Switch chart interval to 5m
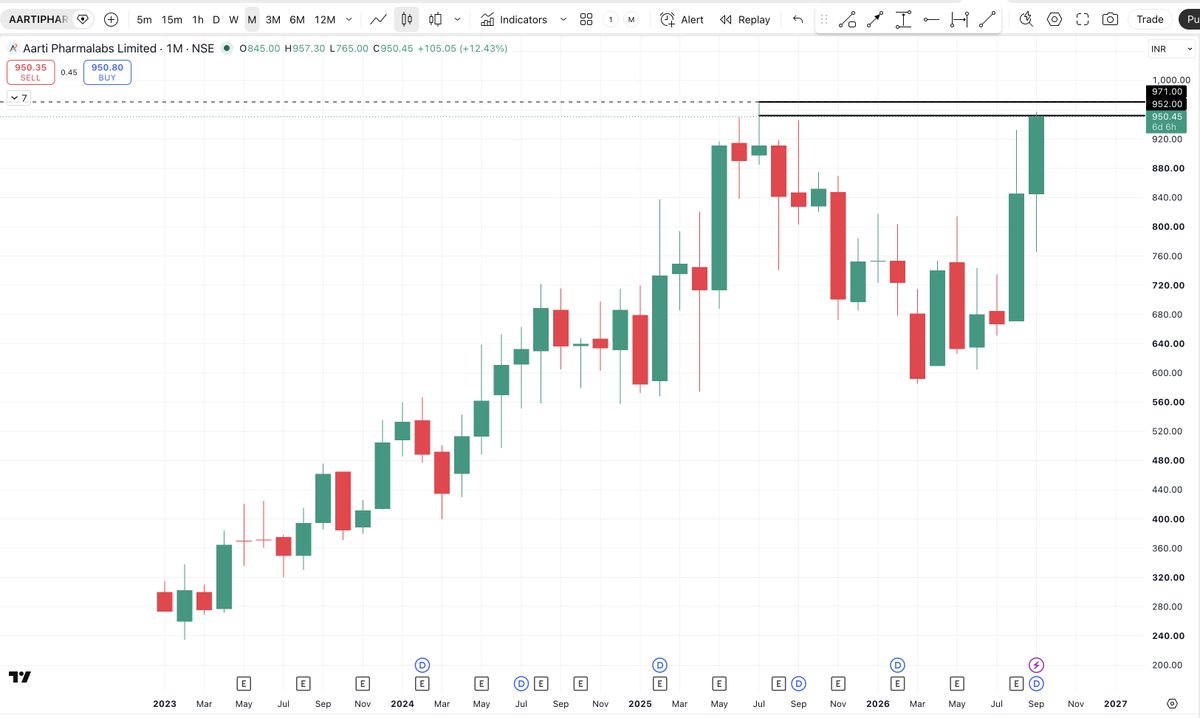 [x=144, y=19]
